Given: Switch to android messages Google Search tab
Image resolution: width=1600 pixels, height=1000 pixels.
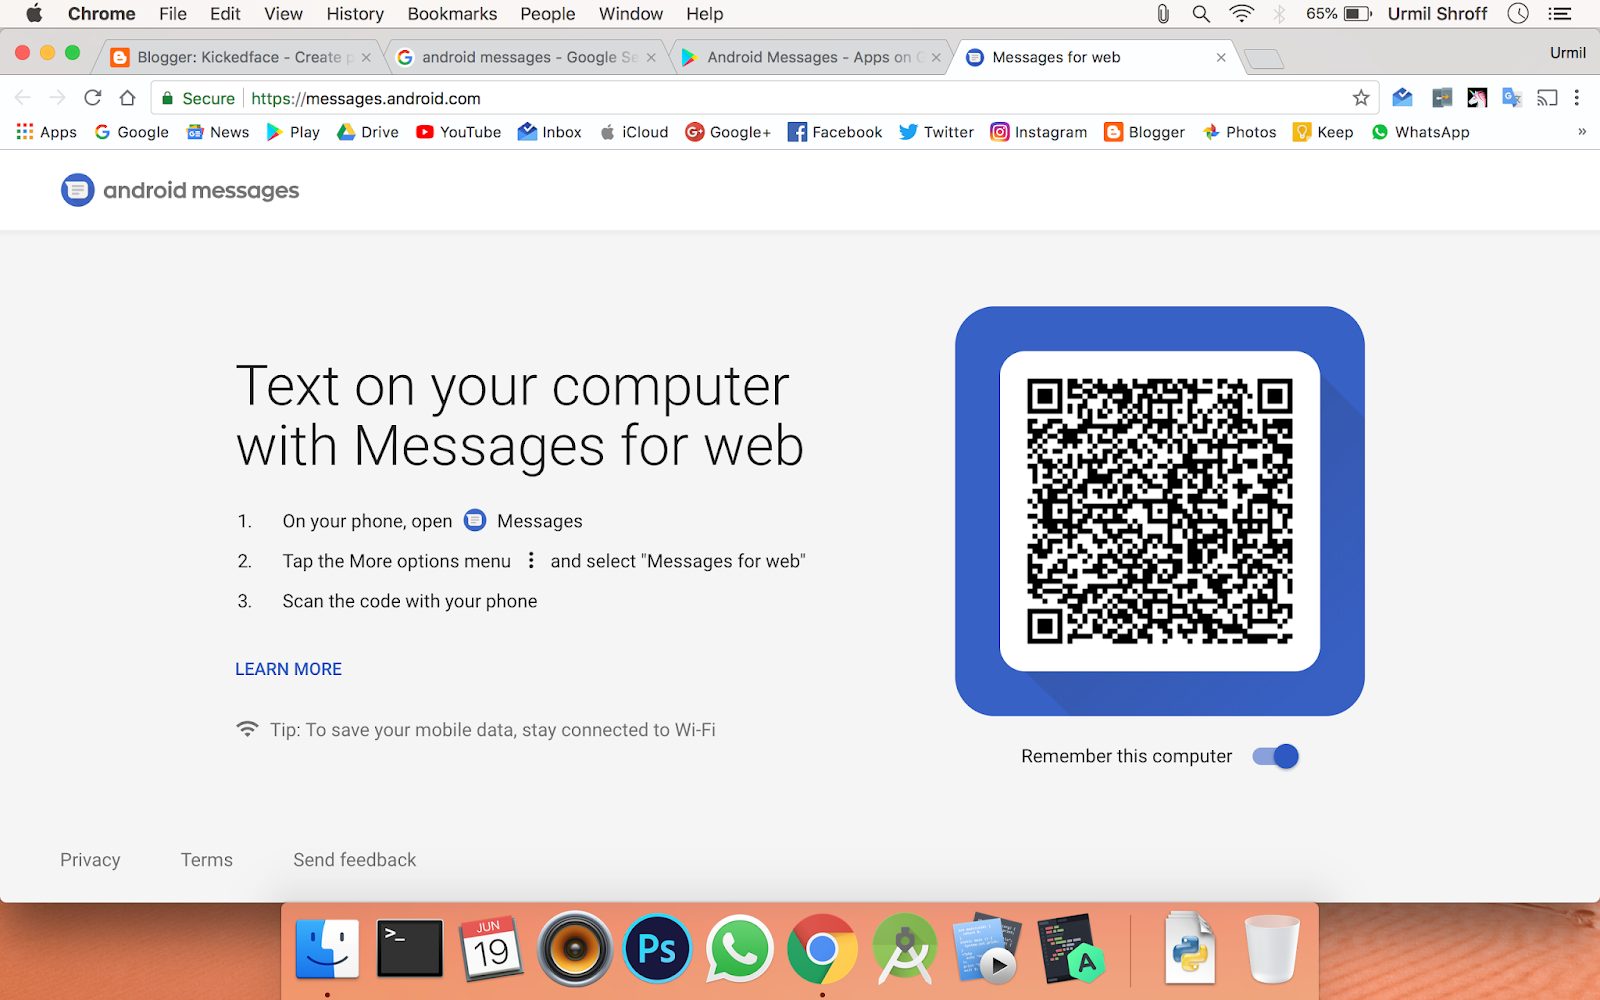Looking at the screenshot, I should coord(525,57).
